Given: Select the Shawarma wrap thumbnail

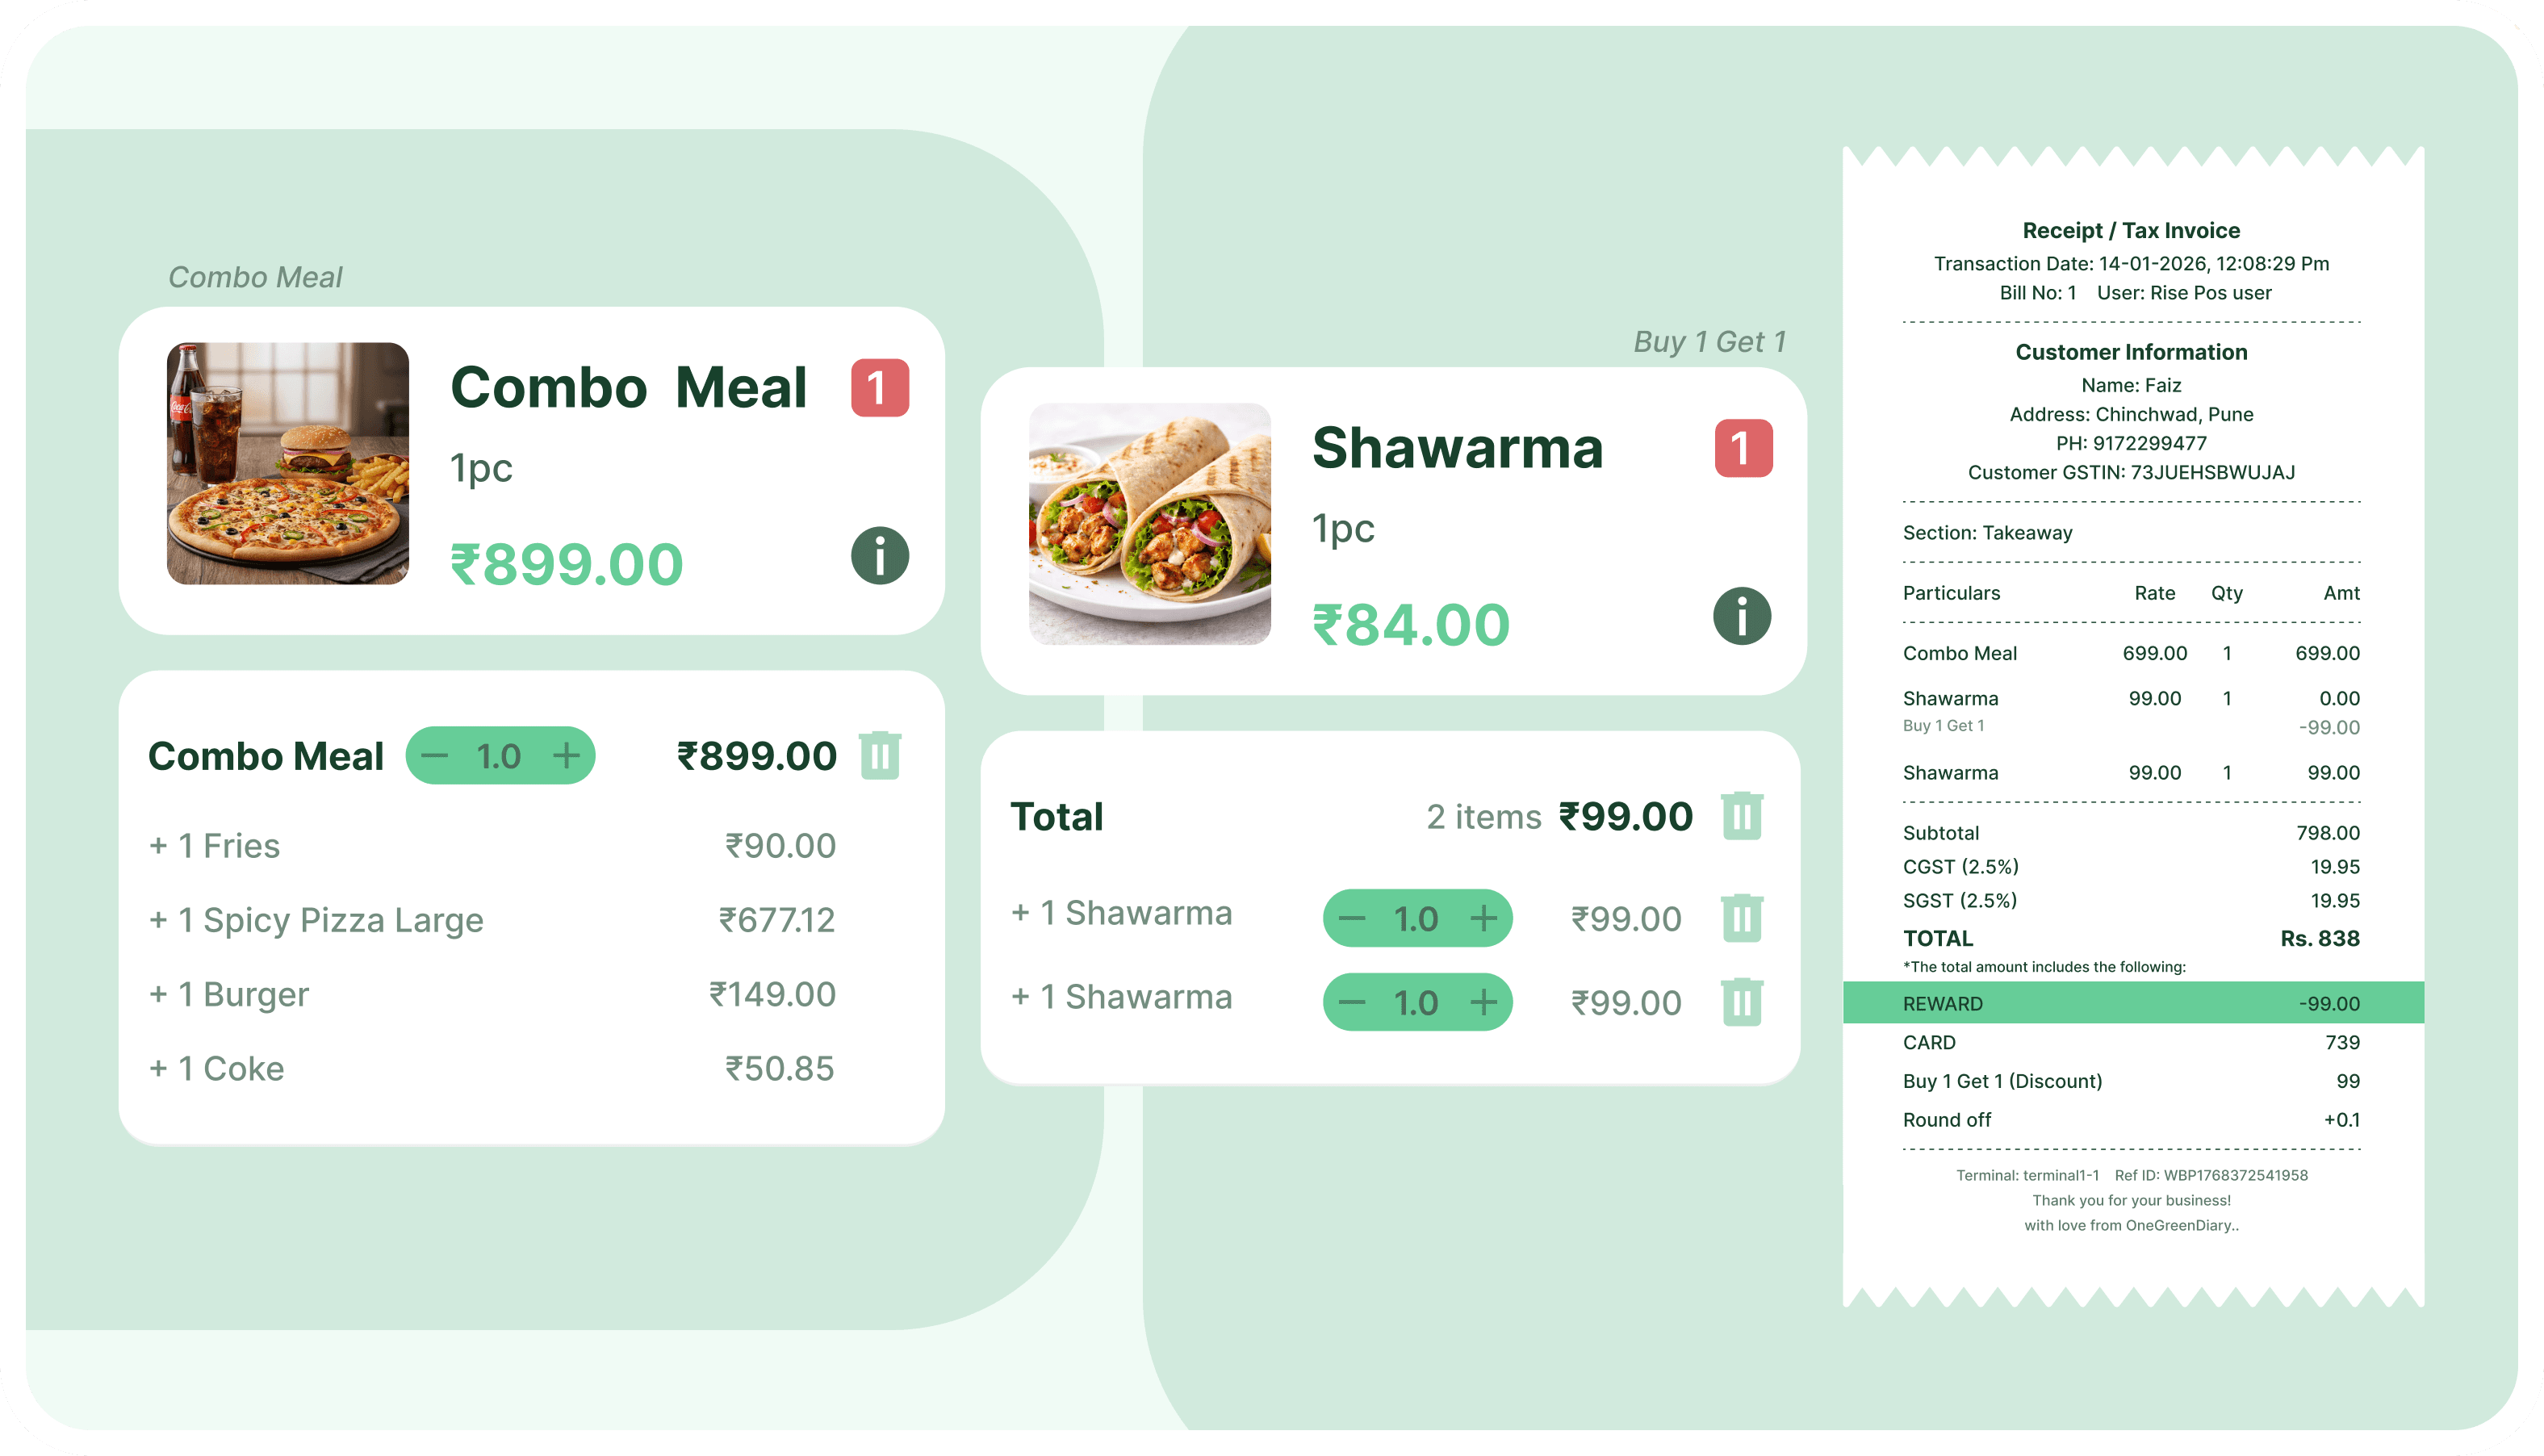Looking at the screenshot, I should [1151, 525].
